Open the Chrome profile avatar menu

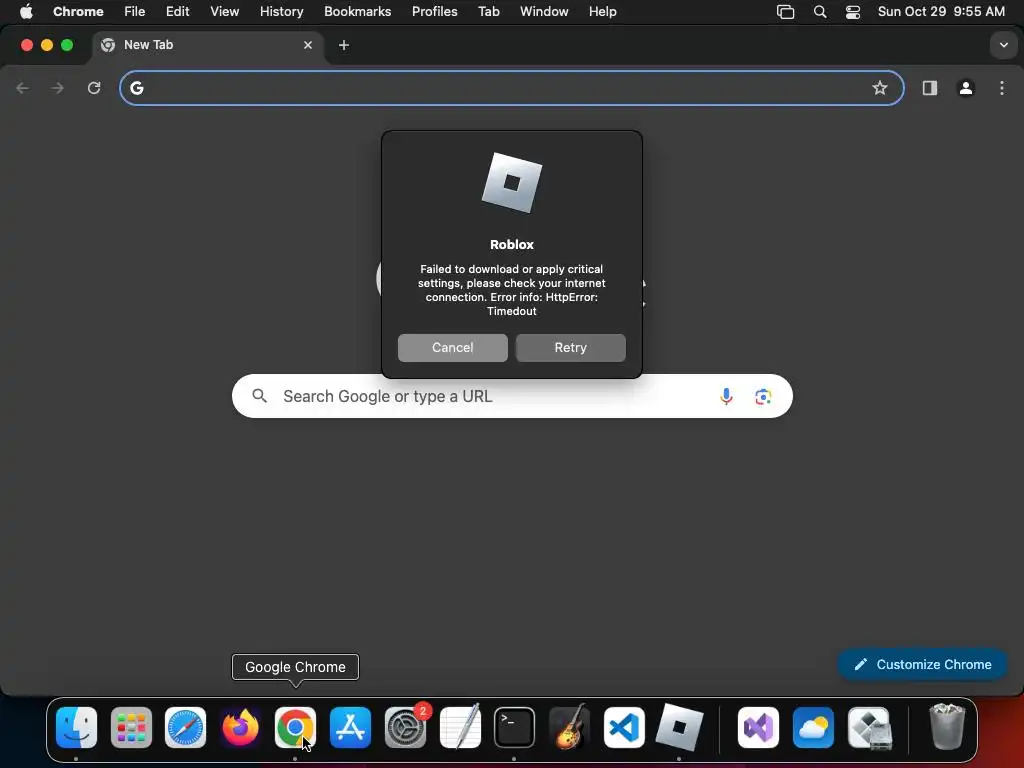pos(966,88)
